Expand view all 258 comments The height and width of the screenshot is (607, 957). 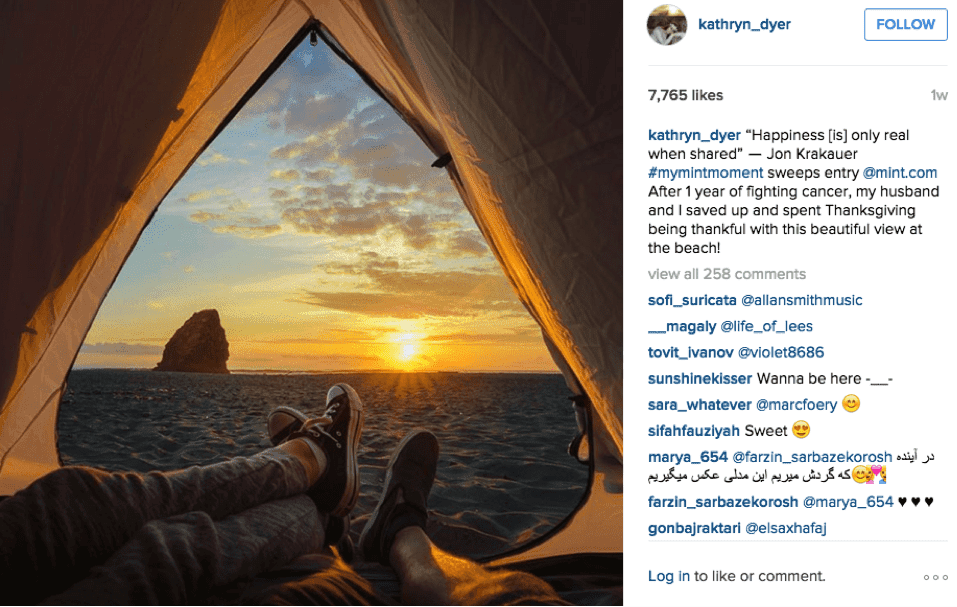727,274
